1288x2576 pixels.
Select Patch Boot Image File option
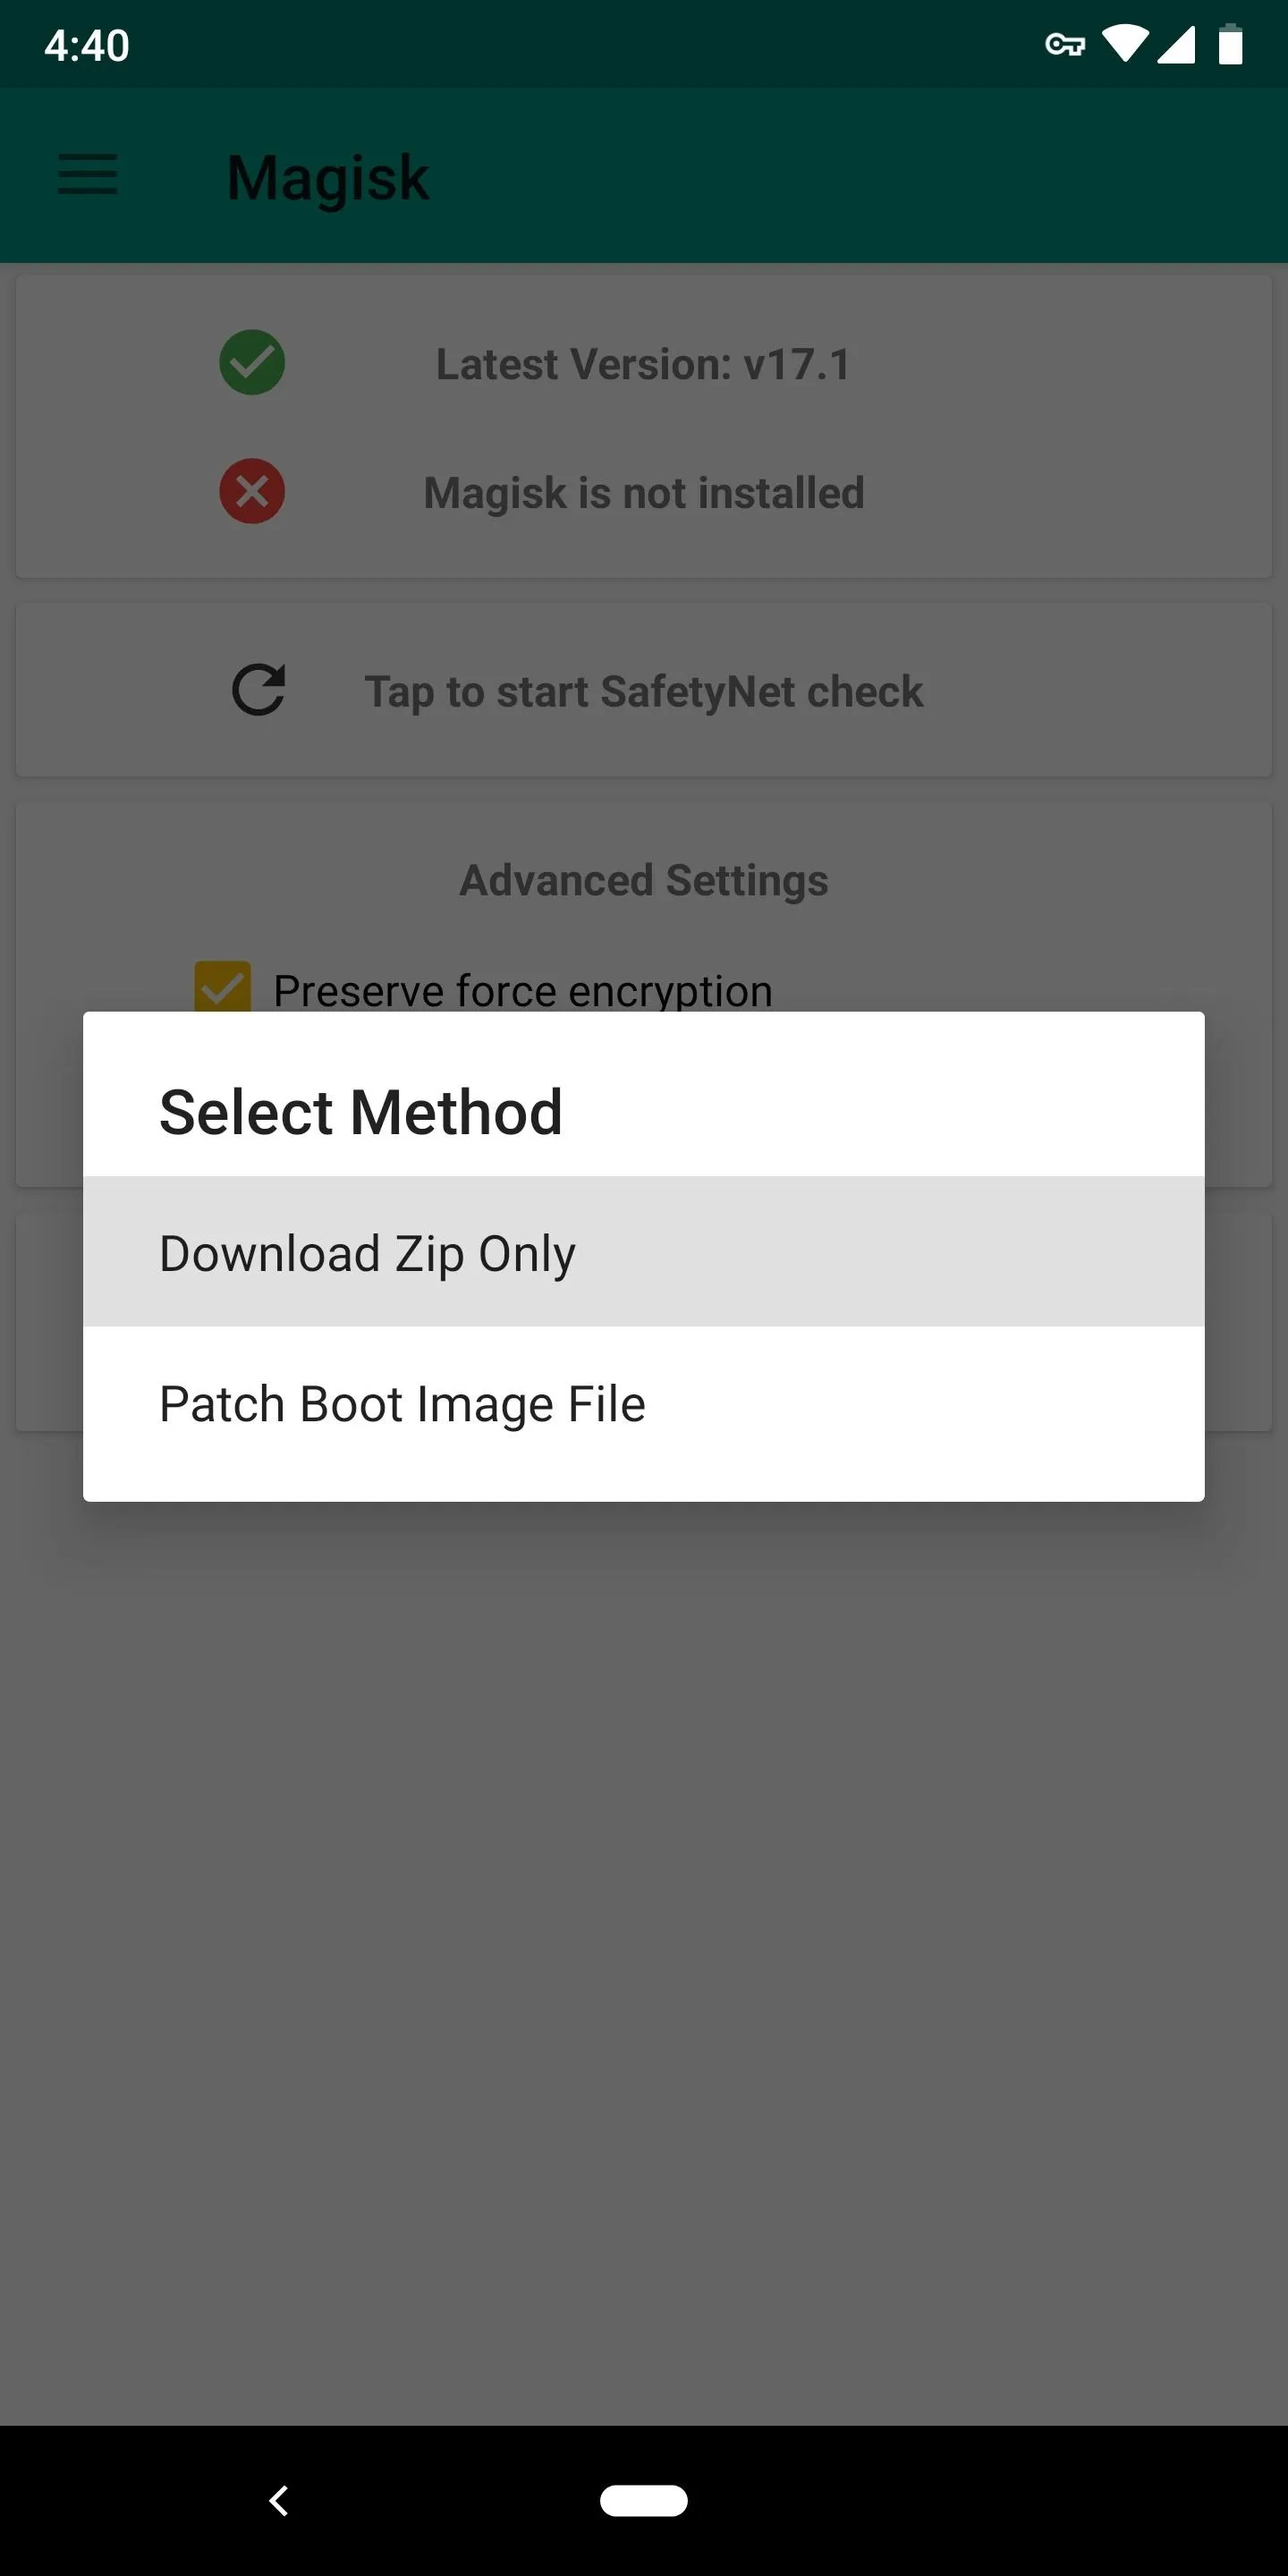pyautogui.click(x=644, y=1403)
